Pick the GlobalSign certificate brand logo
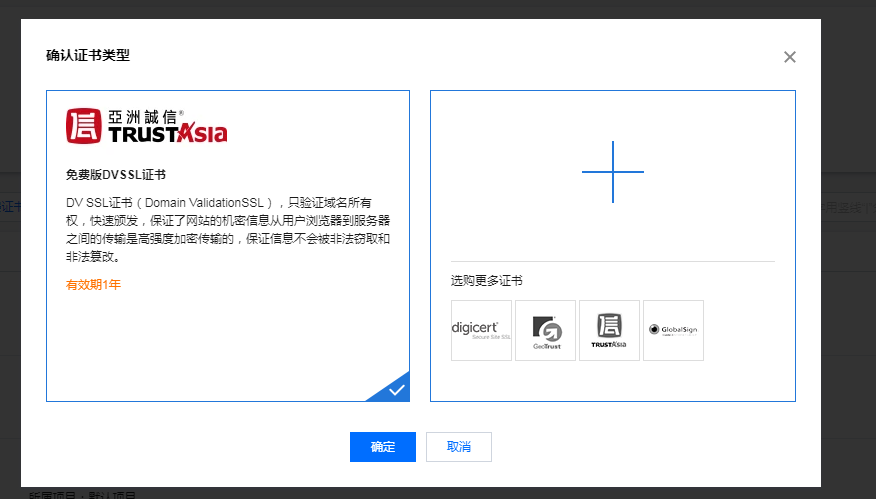876x499 pixels. [x=673, y=330]
